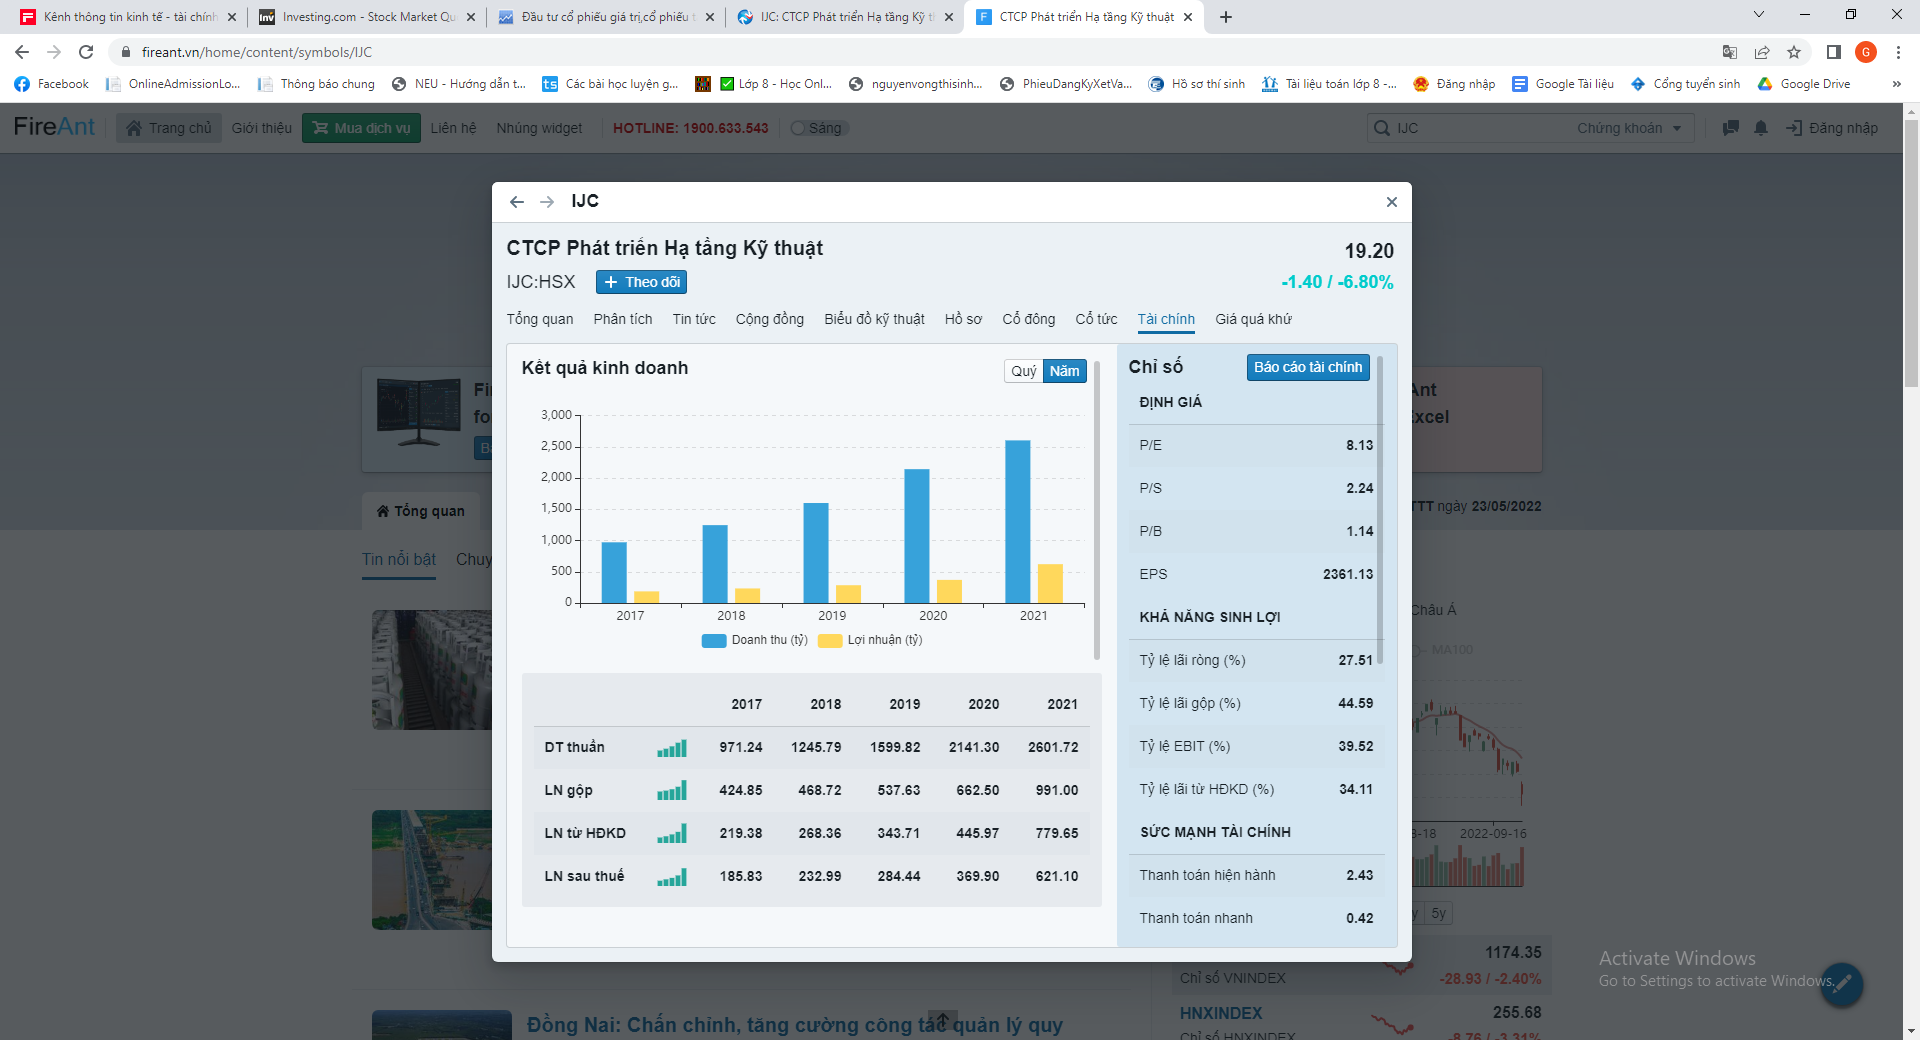Open Liên hệ menu item
Viewport: 1920px width, 1040px height.
[x=454, y=128]
